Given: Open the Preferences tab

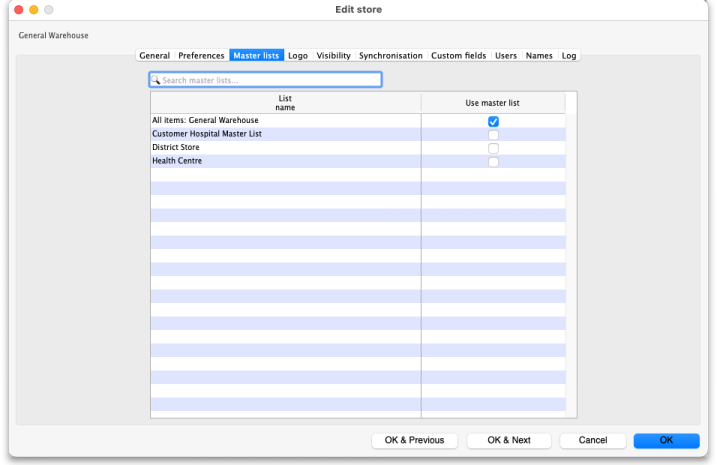Looking at the screenshot, I should tap(201, 56).
